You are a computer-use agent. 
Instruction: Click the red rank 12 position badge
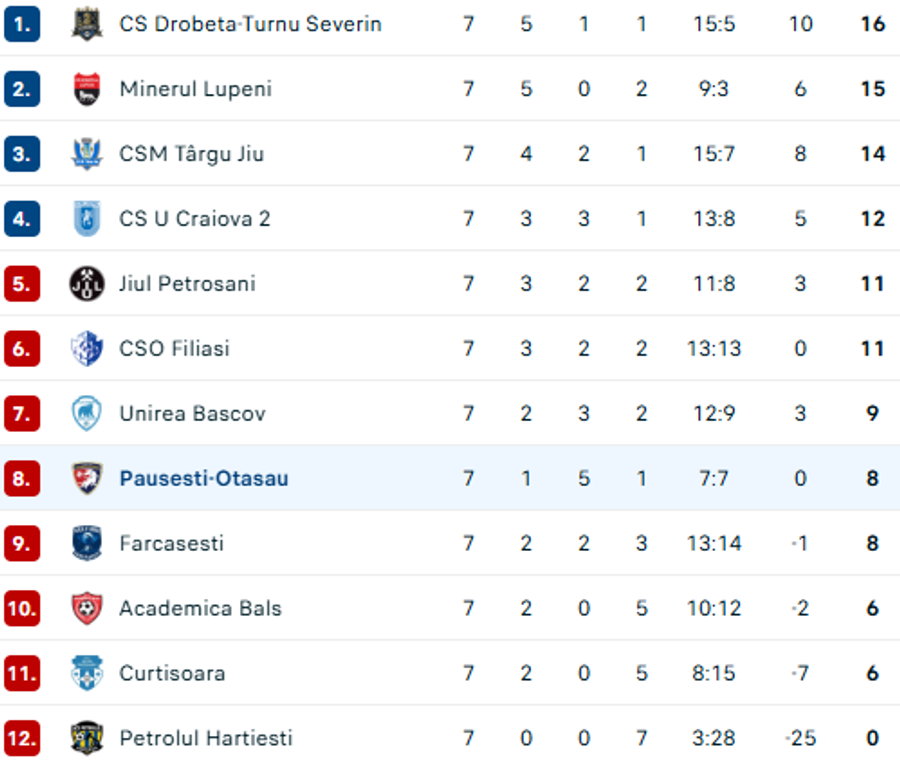tap(22, 737)
